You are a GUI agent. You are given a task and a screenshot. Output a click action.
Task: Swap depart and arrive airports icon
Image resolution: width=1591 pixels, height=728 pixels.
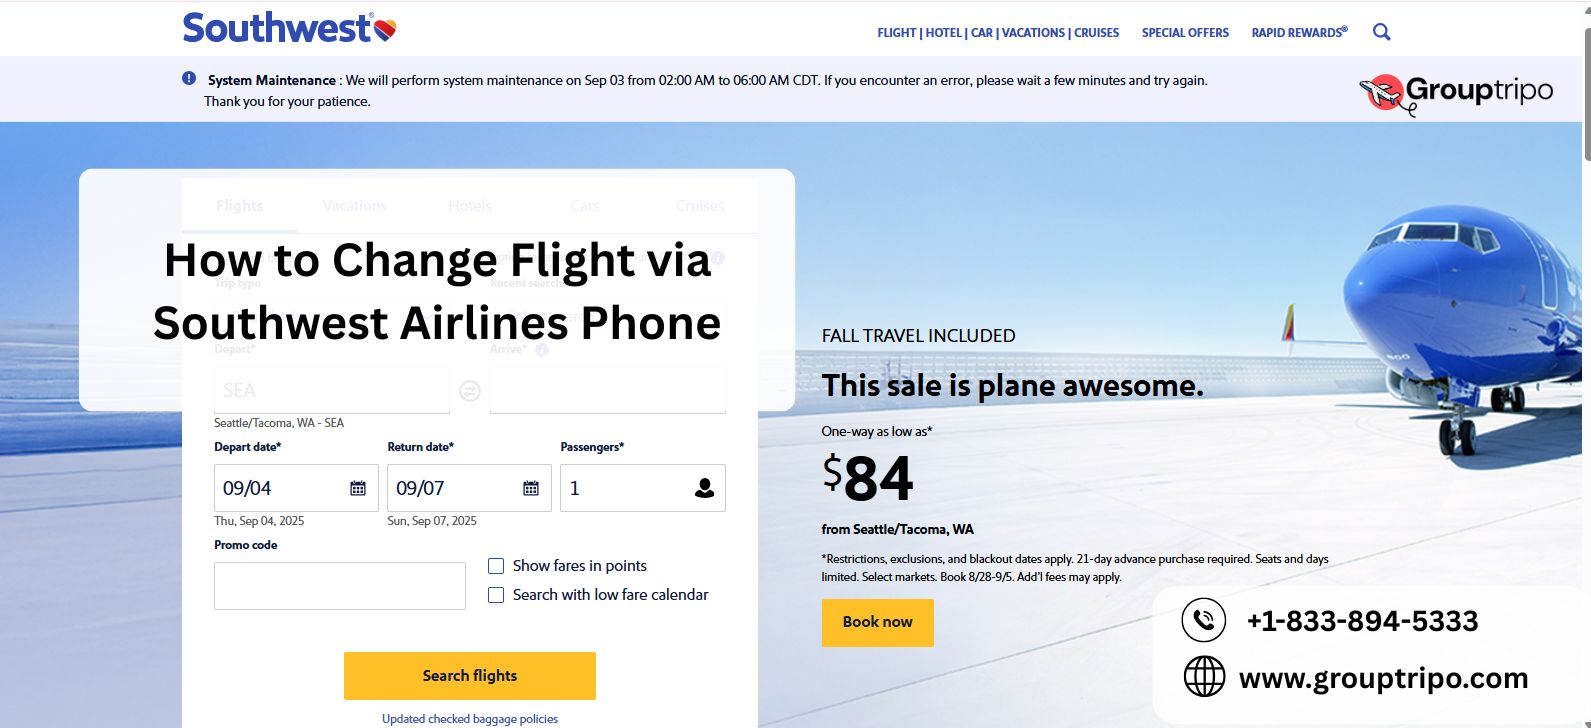pos(469,389)
